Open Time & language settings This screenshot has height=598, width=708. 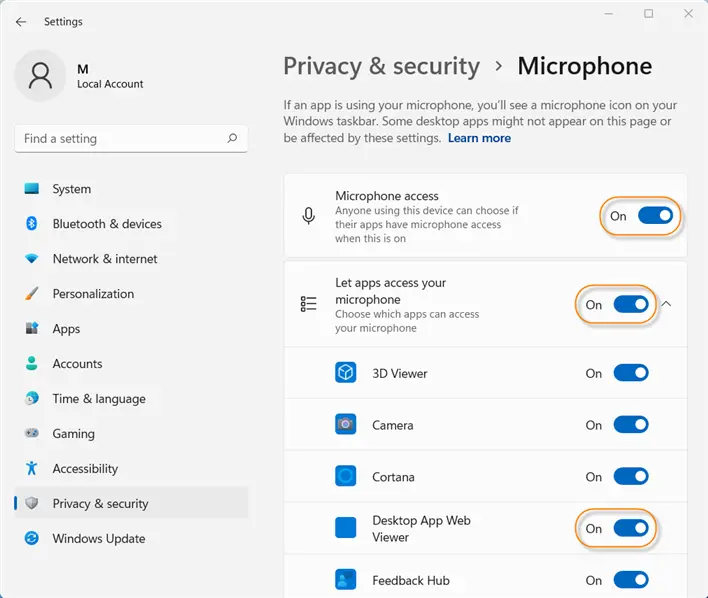point(131,398)
